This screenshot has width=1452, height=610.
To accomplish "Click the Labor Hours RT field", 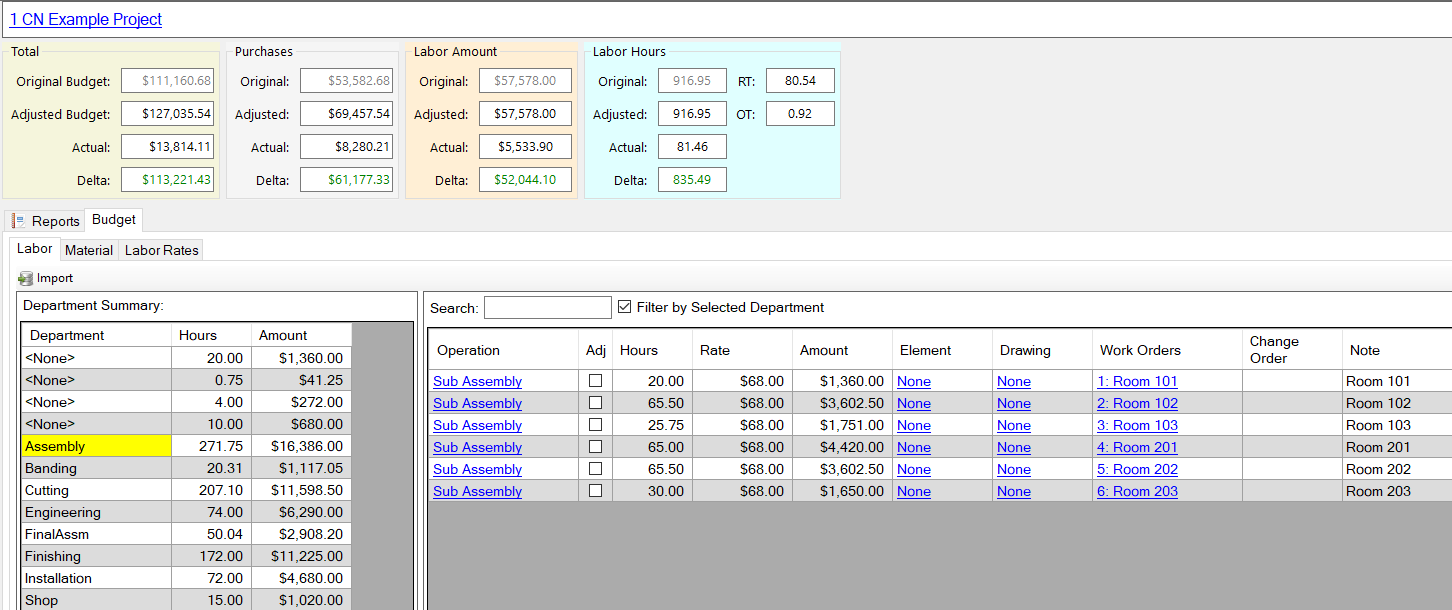I will [x=800, y=81].
